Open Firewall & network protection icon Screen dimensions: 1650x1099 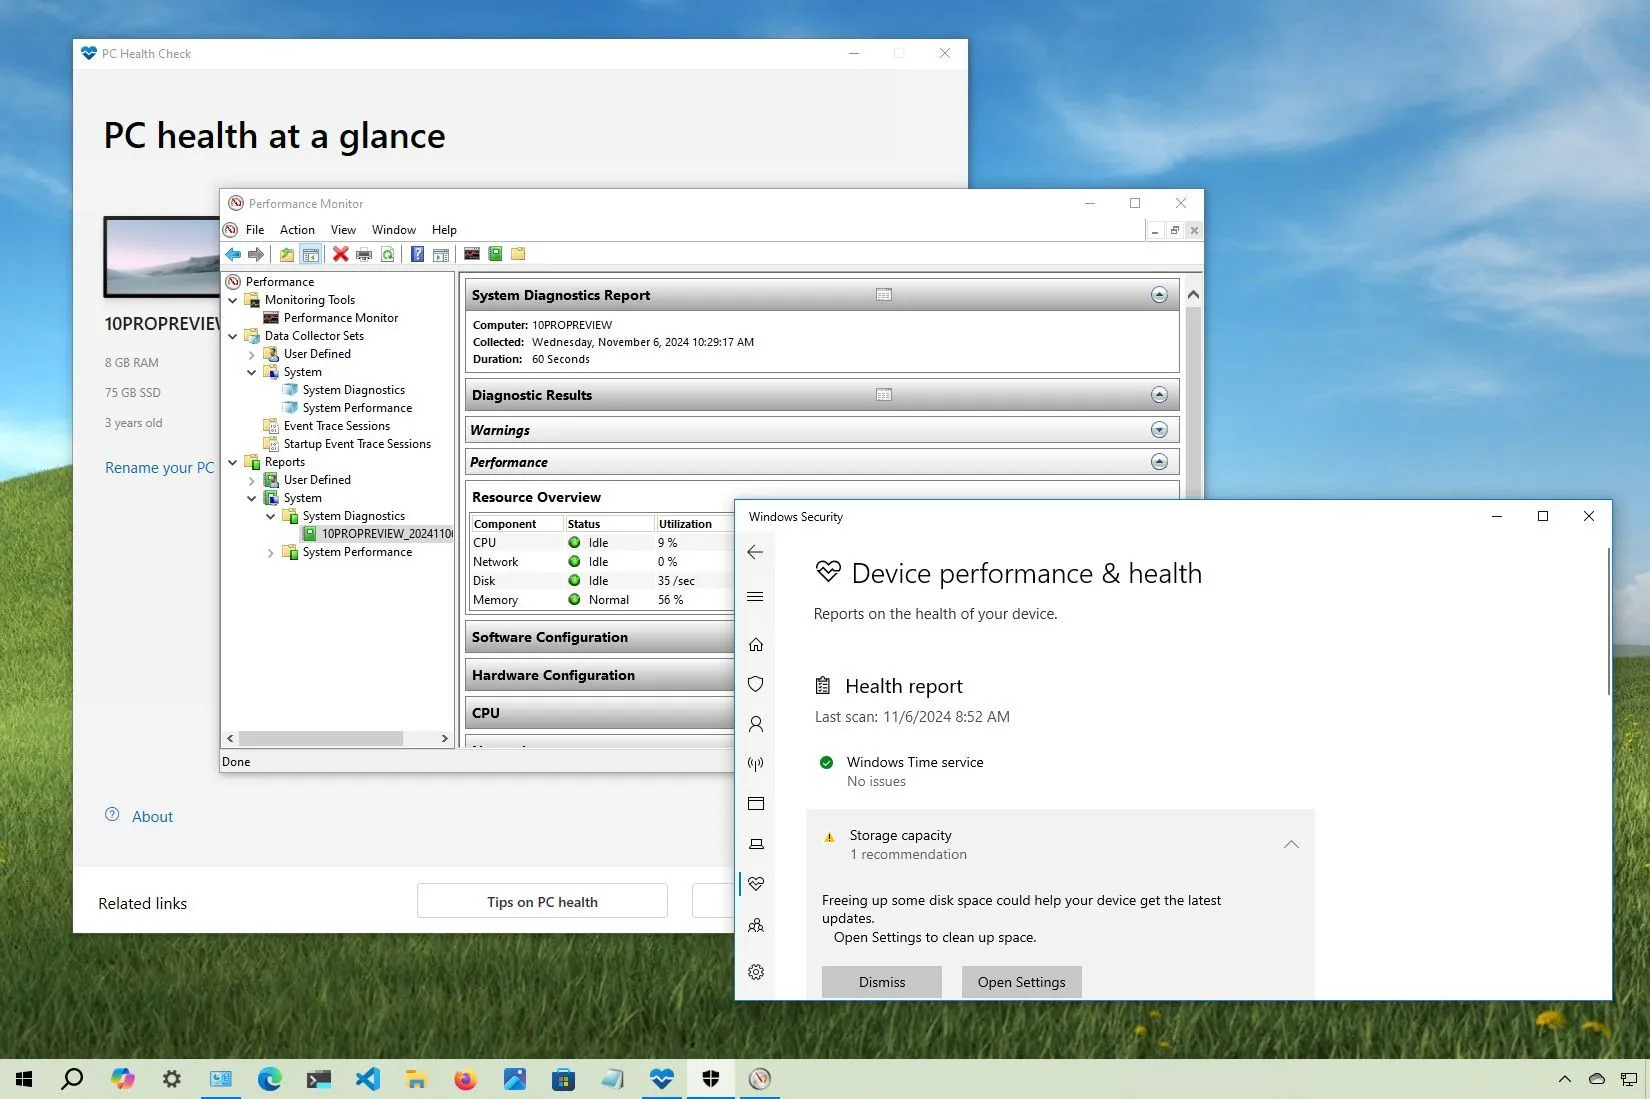tap(756, 763)
